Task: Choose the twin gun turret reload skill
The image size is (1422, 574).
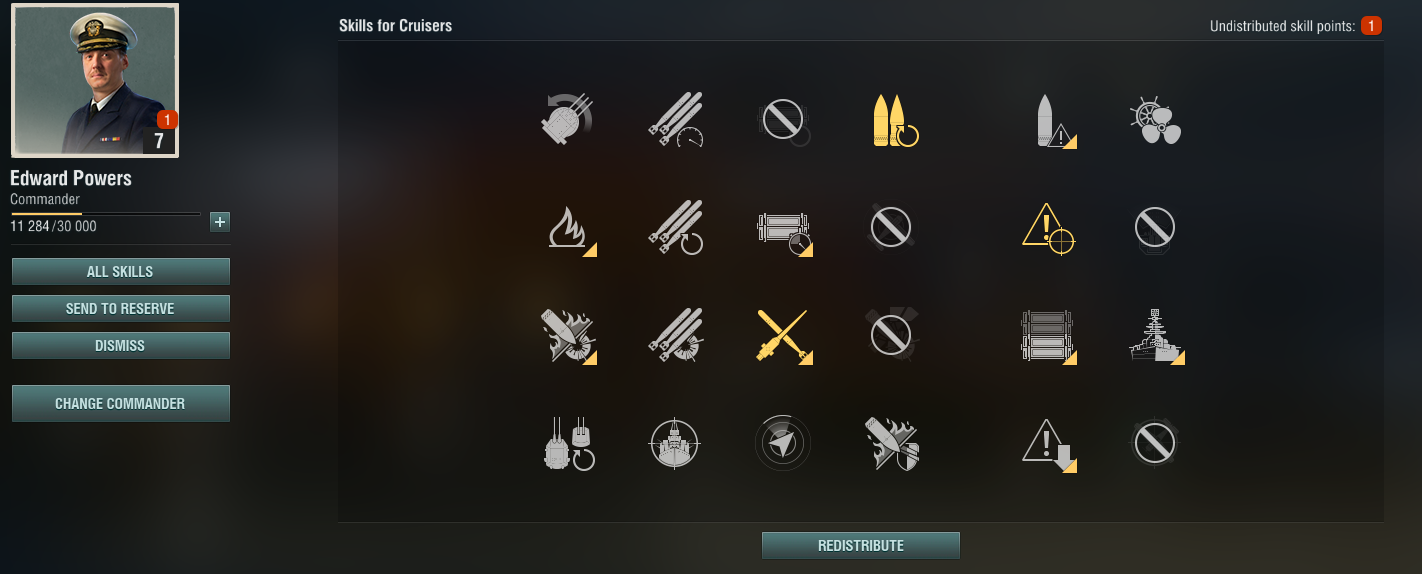Action: (569, 443)
